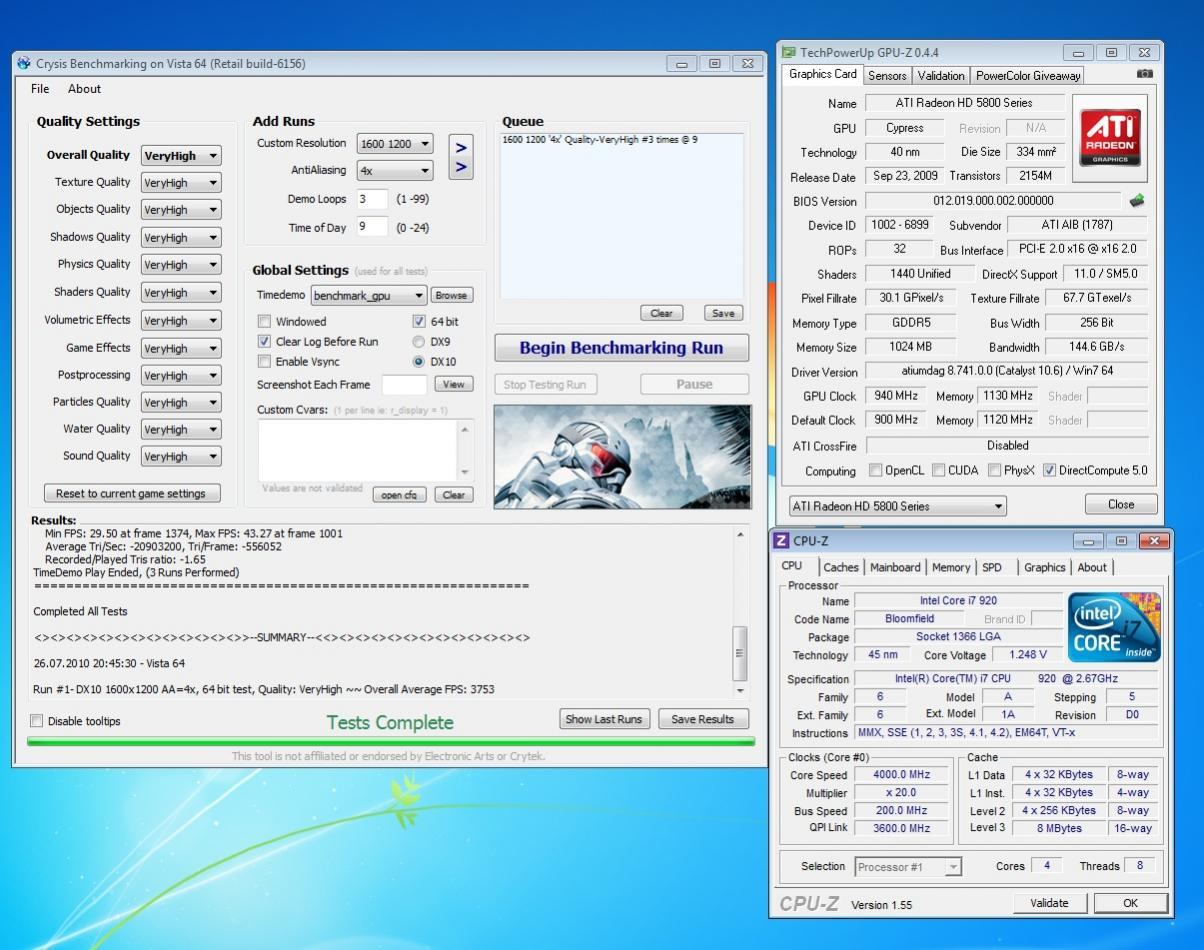This screenshot has width=1204, height=950.
Task: Click the Screenshot View button
Action: click(x=454, y=385)
